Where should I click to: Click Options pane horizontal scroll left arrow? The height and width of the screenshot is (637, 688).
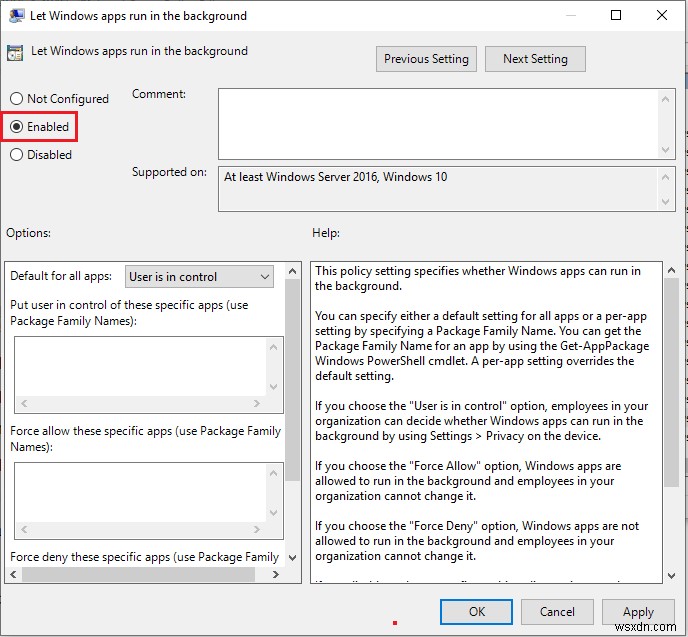click(x=13, y=574)
